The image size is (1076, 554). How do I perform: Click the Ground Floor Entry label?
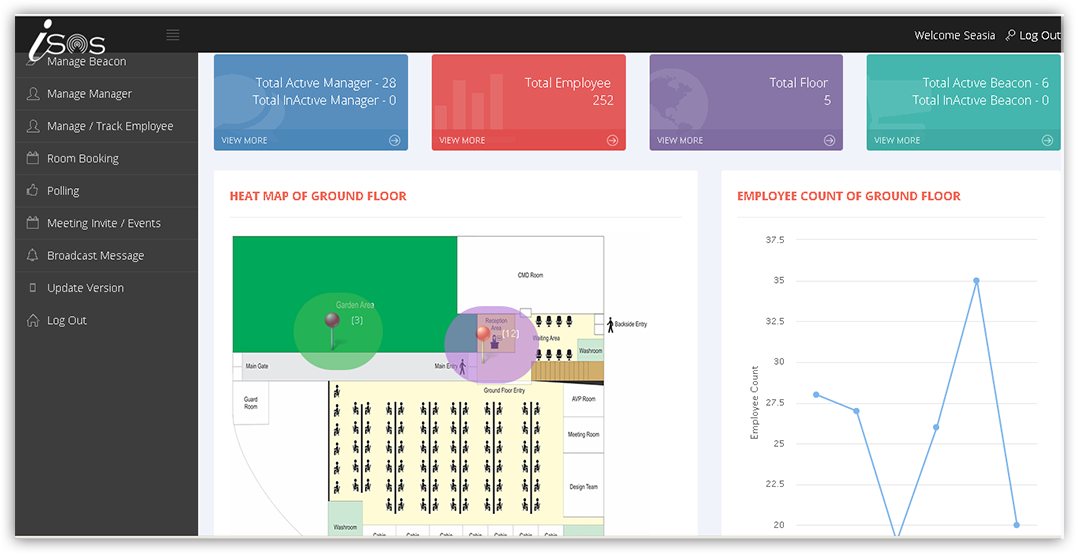coord(504,390)
